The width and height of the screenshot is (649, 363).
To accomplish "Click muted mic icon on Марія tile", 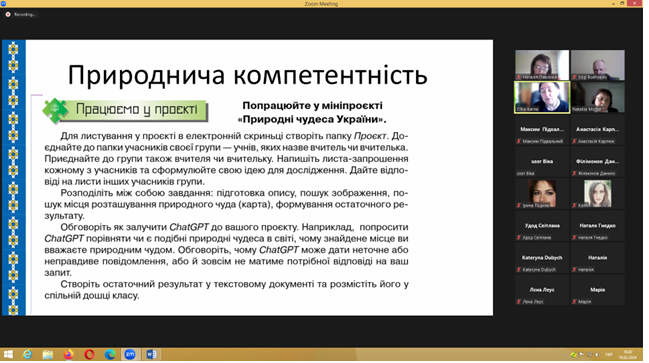I will point(574,302).
